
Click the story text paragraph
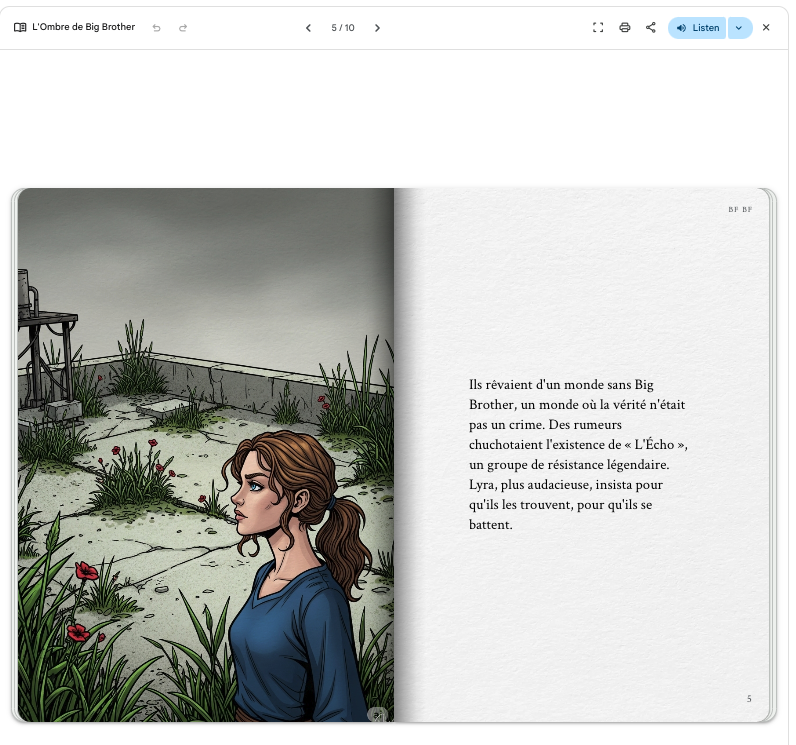point(578,454)
